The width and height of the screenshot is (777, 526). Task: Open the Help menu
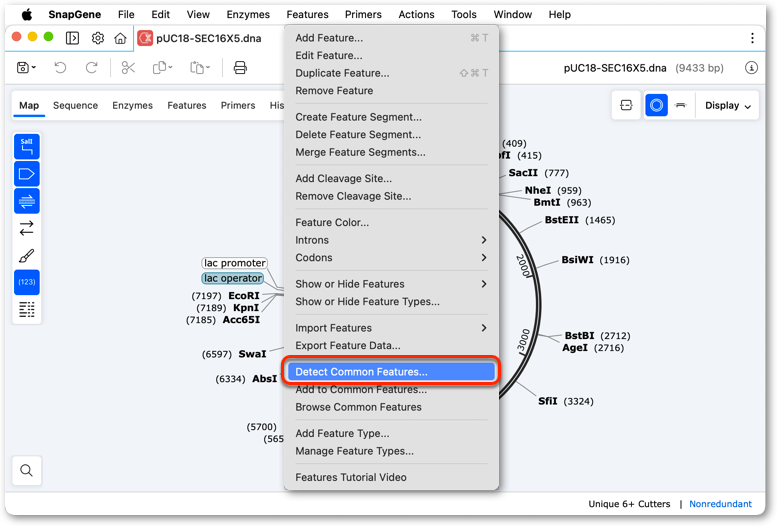tap(559, 14)
